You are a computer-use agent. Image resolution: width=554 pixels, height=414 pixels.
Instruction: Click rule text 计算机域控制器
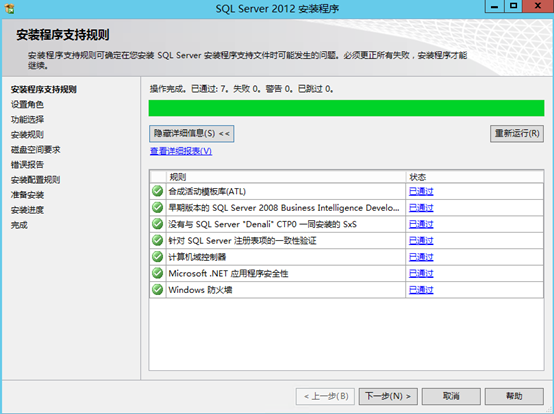click(197, 257)
